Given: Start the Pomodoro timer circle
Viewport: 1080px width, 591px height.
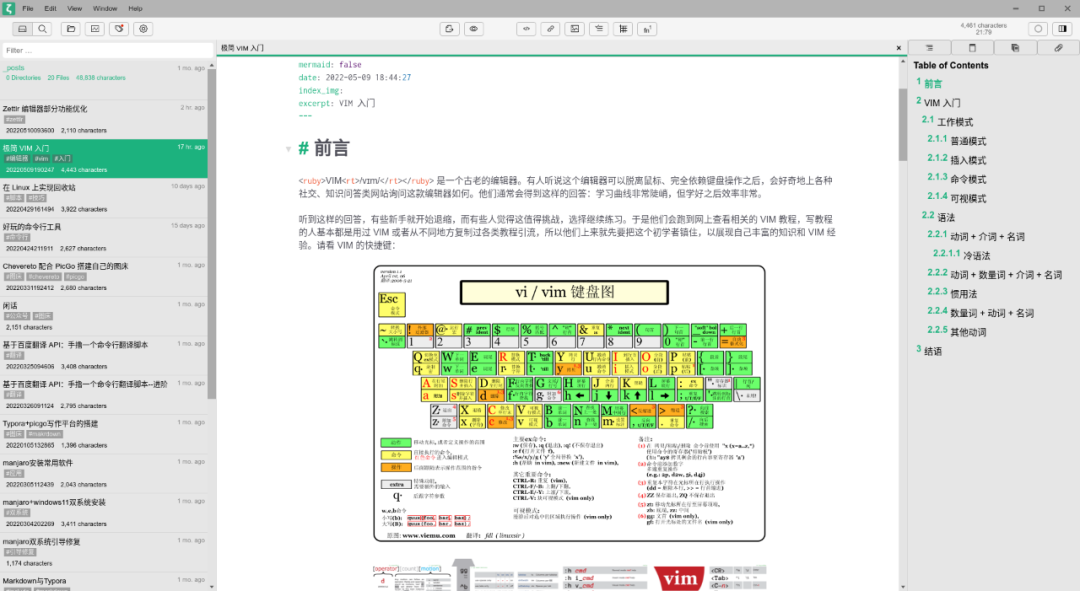Looking at the screenshot, I should (1038, 29).
